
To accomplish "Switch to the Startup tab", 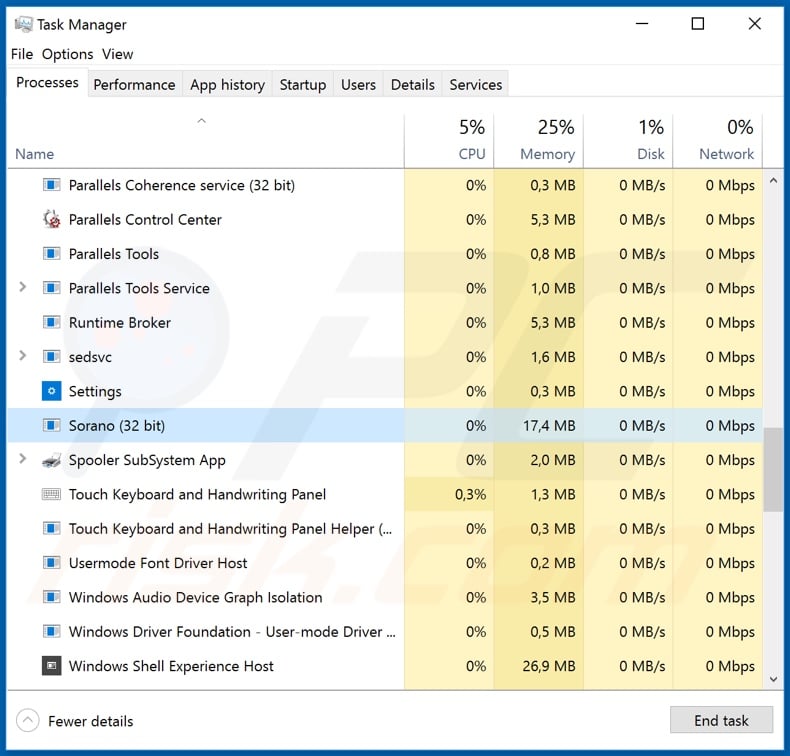I will pyautogui.click(x=303, y=85).
